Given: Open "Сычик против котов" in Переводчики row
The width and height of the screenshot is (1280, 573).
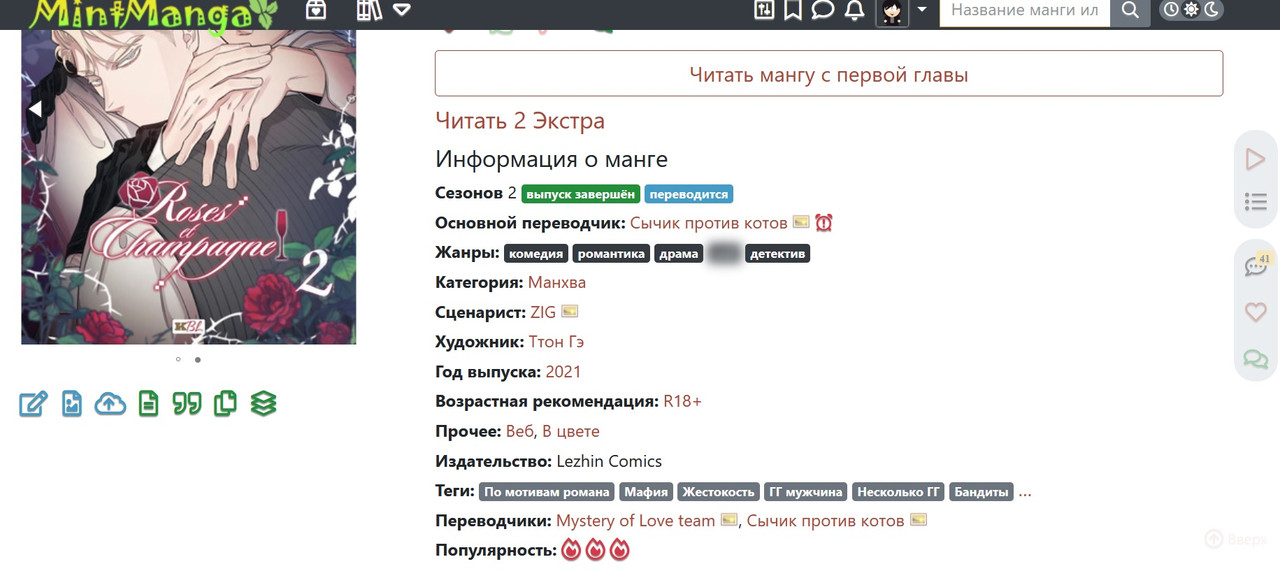Looking at the screenshot, I should 825,521.
